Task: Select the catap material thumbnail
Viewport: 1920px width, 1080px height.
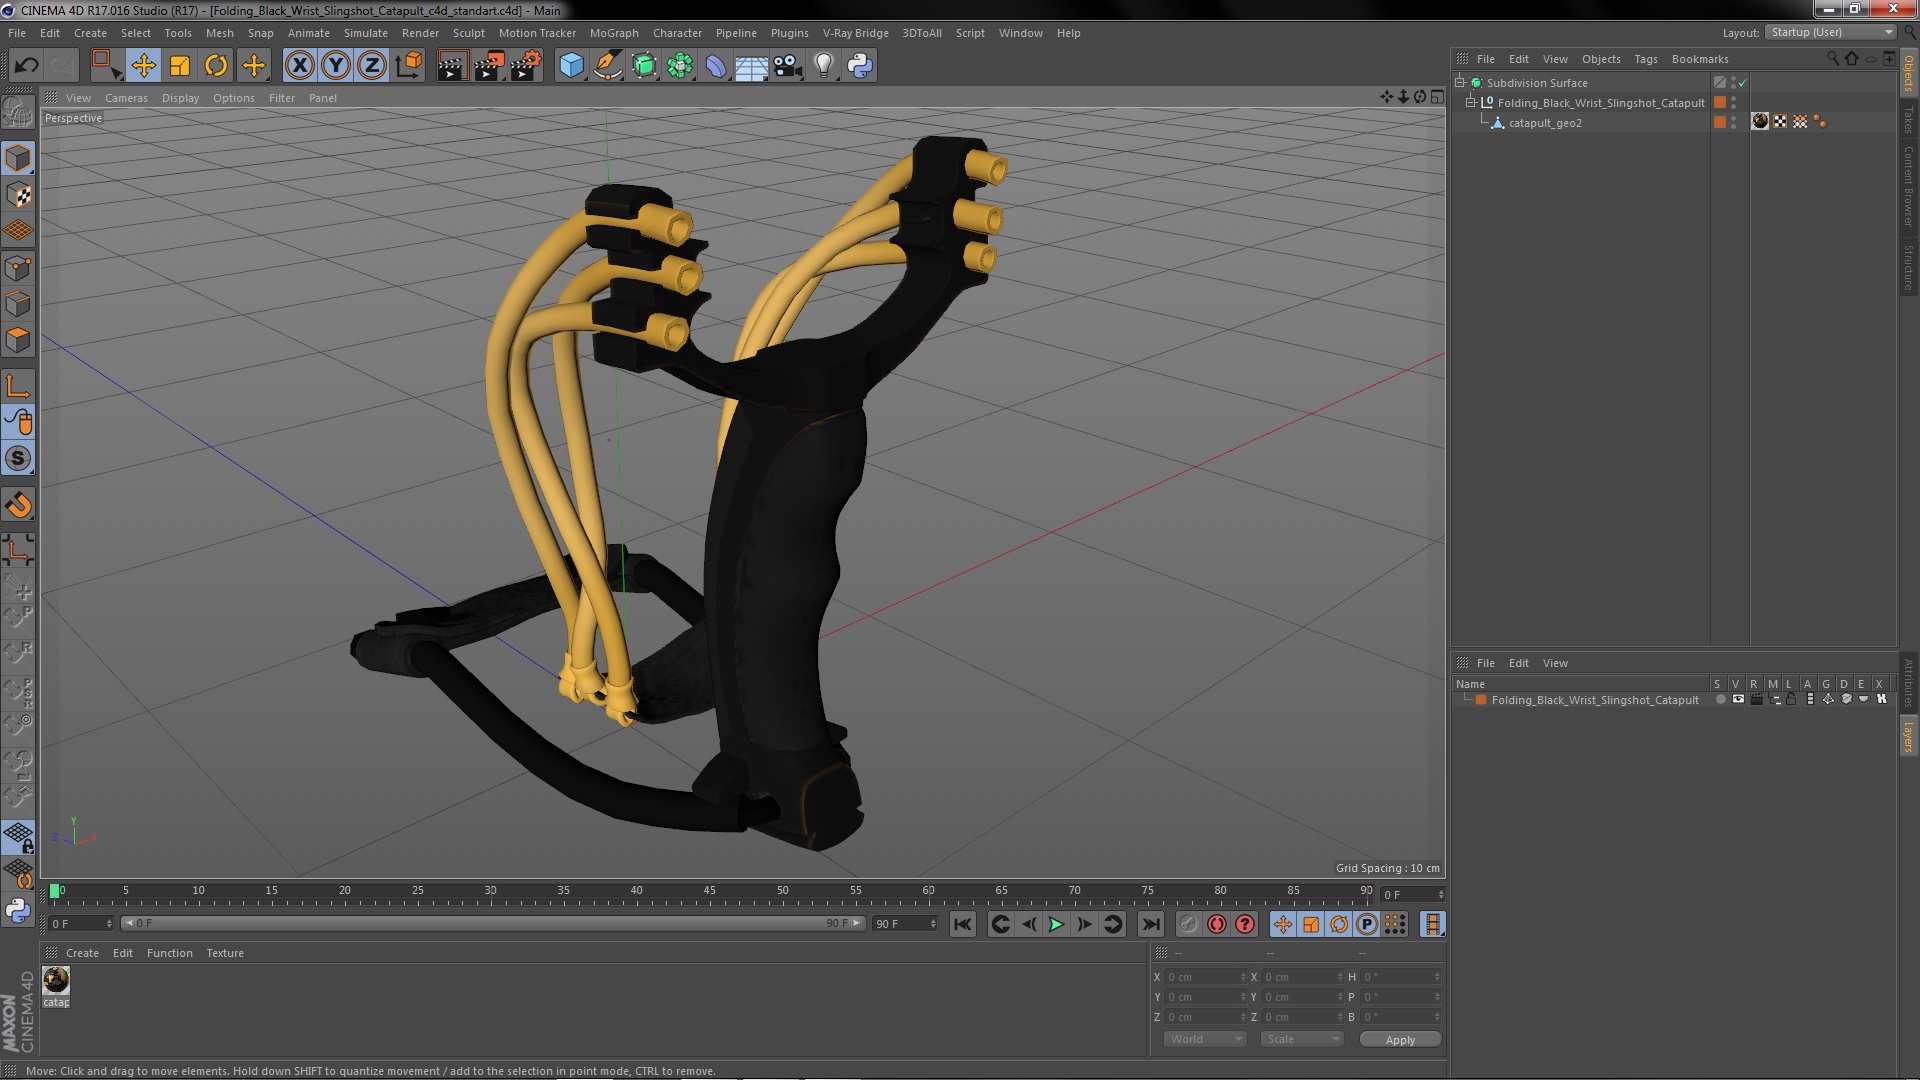Action: [x=56, y=981]
